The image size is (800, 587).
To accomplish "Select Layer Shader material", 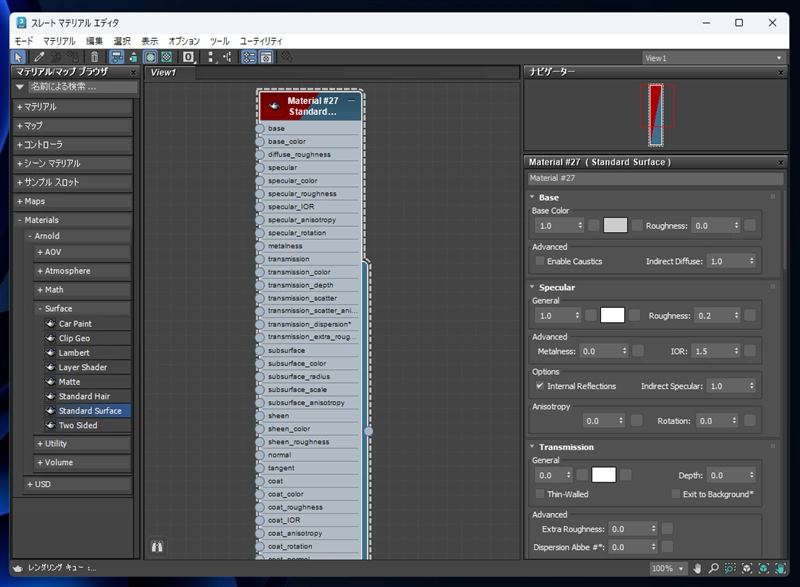I will [87, 367].
